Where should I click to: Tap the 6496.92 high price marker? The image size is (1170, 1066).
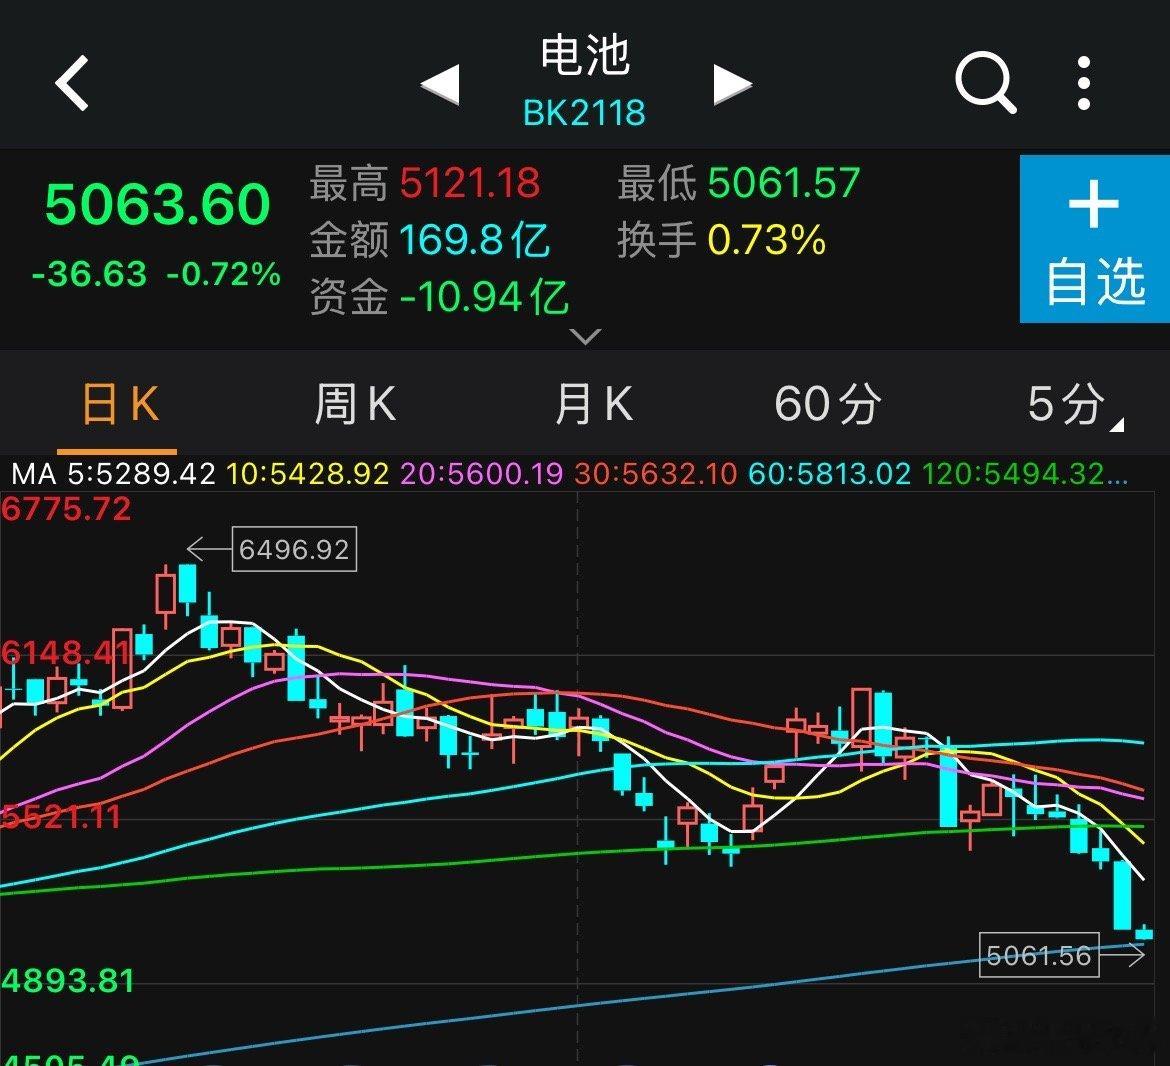[294, 550]
